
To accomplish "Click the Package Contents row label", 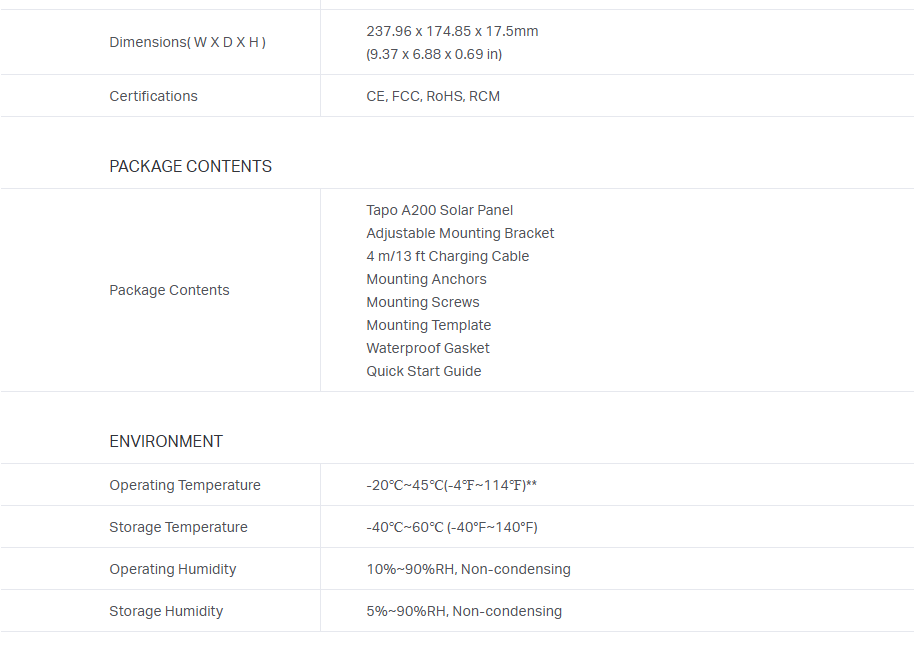I will coord(169,290).
